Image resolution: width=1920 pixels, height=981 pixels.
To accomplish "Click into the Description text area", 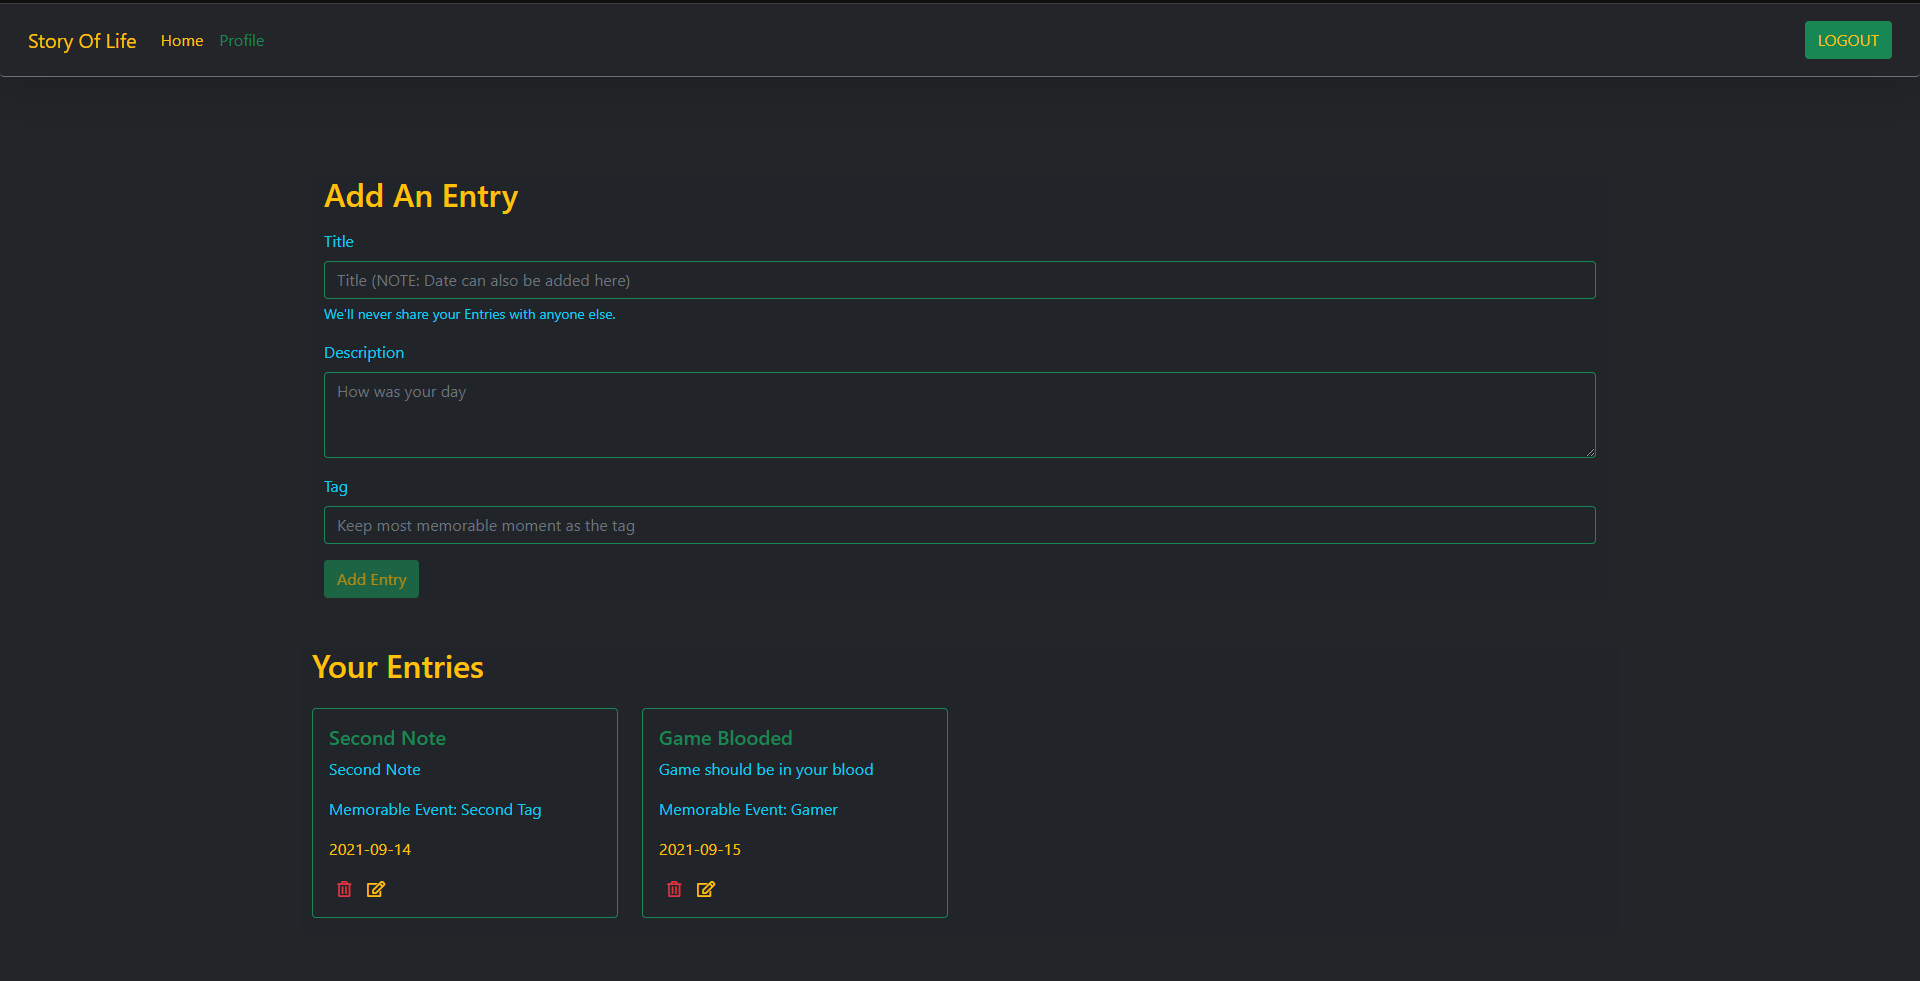I will coord(959,414).
